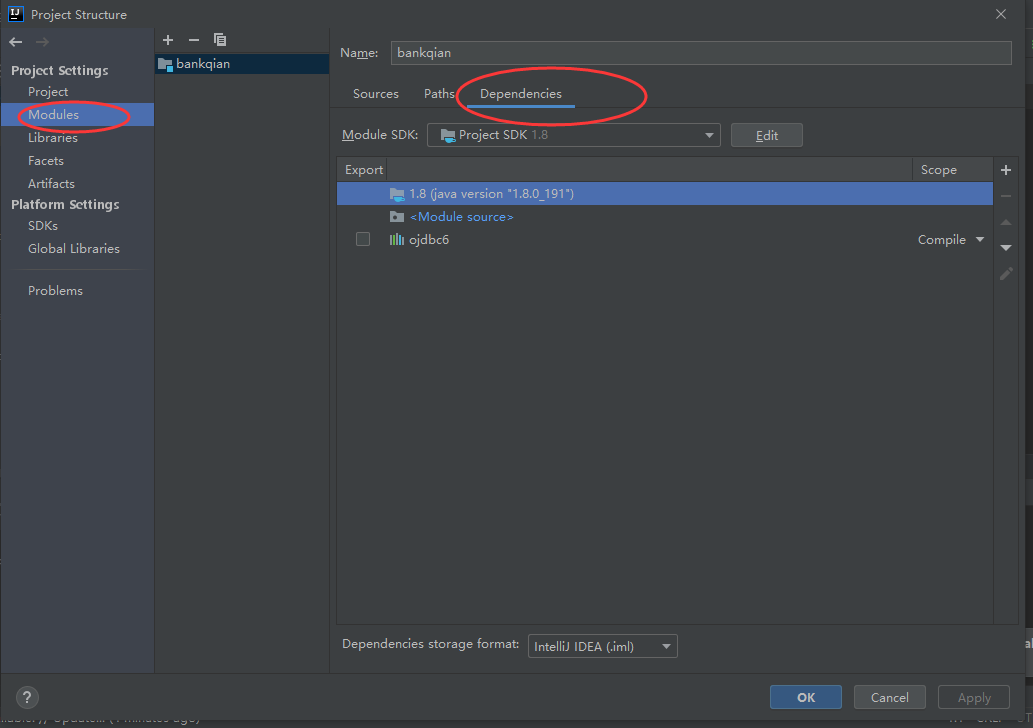Click the bankqian module folder icon
Screen dimensions: 1033x728
(x=165, y=65)
